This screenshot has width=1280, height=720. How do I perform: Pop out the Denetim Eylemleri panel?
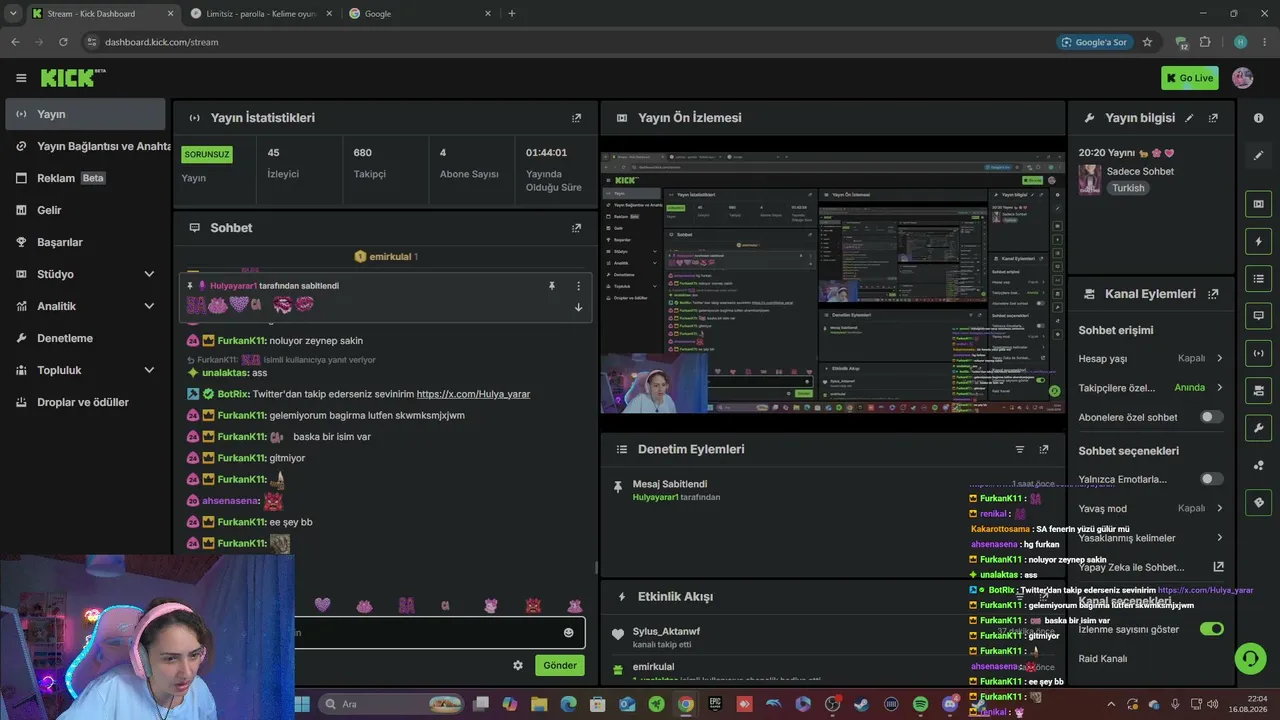(x=1044, y=450)
